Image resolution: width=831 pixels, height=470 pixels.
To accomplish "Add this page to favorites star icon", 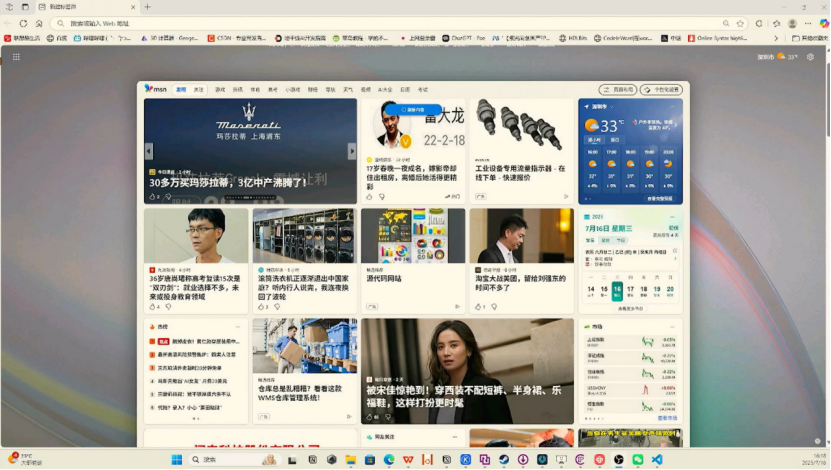I will pyautogui.click(x=740, y=23).
